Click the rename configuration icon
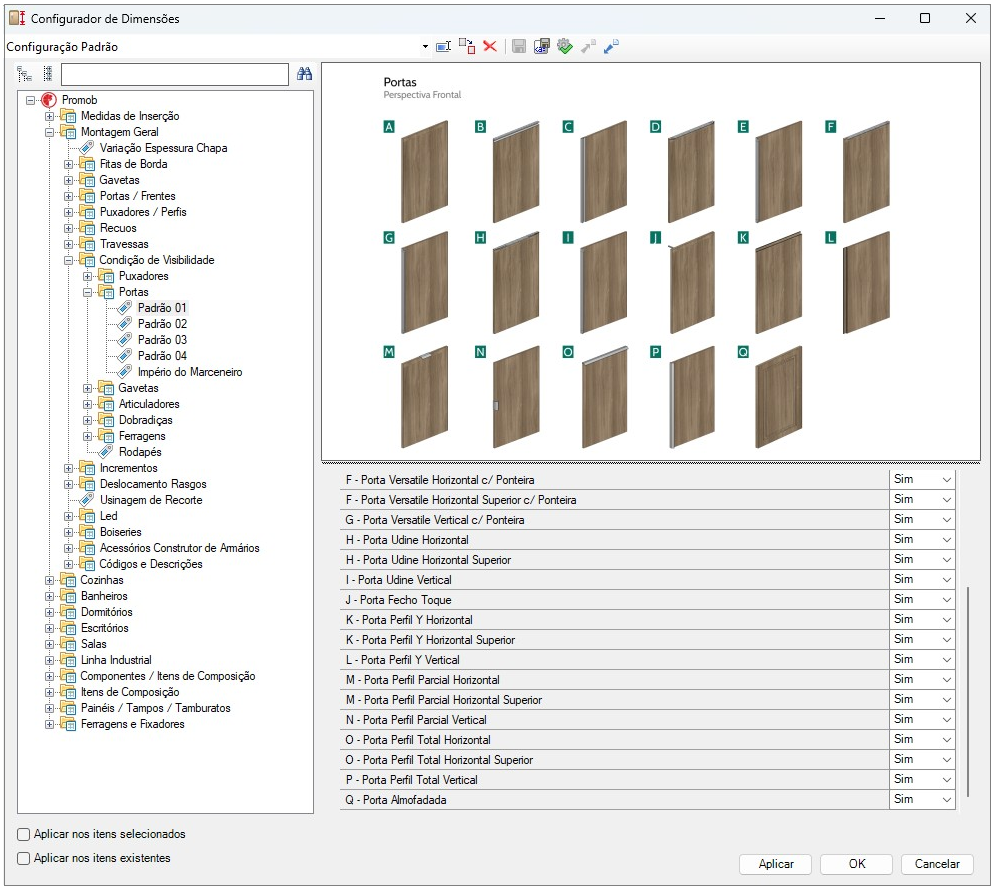Image resolution: width=996 pixels, height=893 pixels. (x=443, y=46)
